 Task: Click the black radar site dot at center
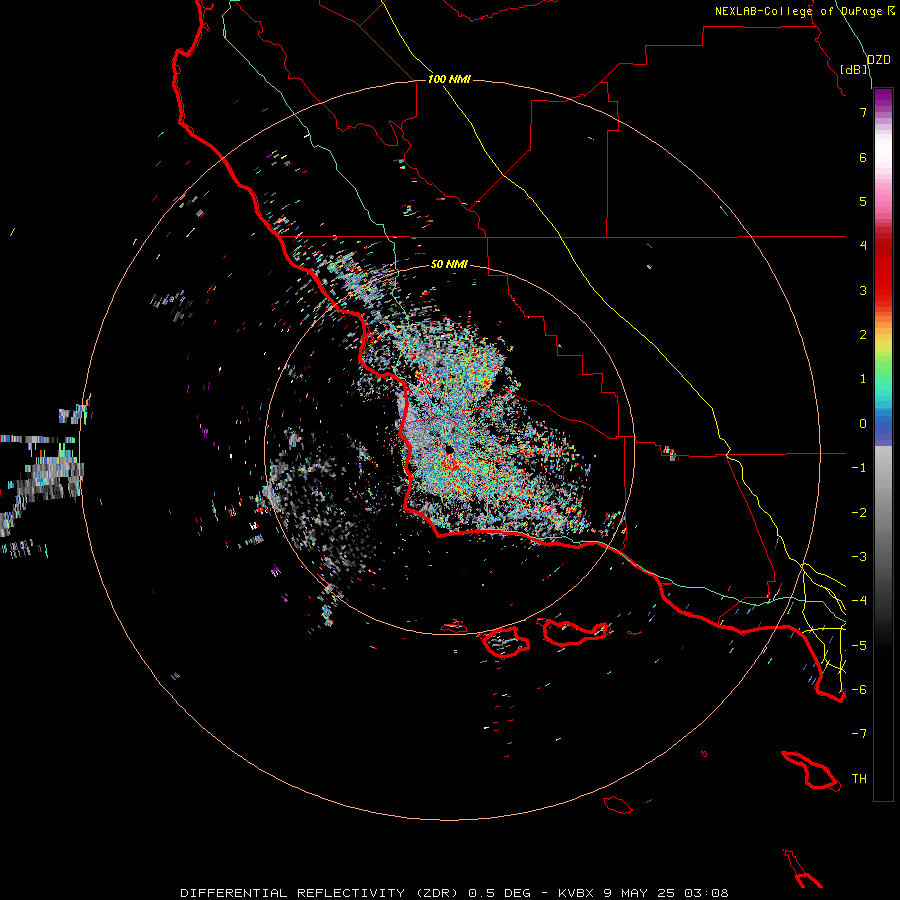pos(449,449)
